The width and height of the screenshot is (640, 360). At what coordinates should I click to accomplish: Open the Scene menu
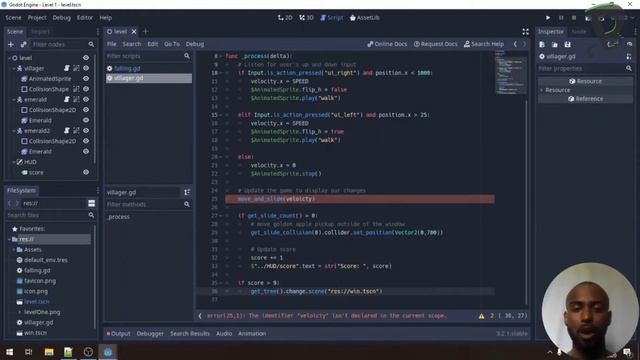coord(13,18)
